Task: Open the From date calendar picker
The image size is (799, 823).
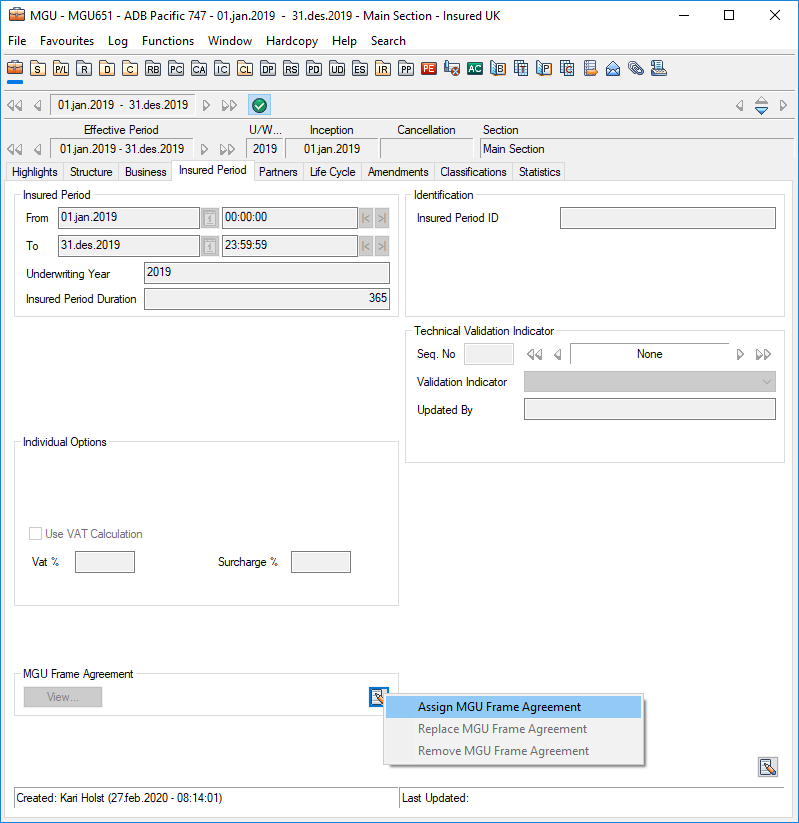Action: tap(210, 218)
